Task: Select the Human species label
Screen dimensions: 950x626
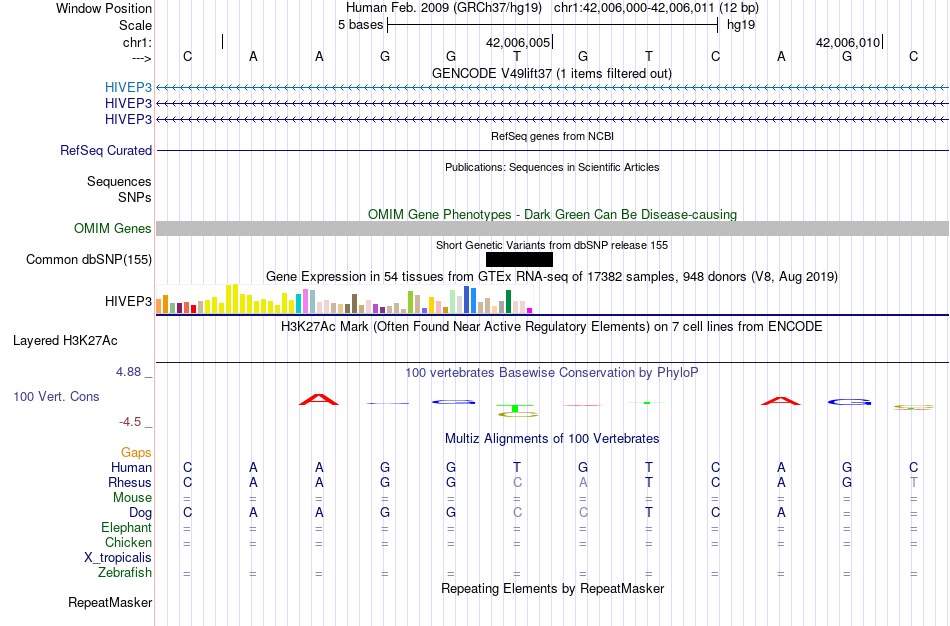Action: (x=131, y=467)
